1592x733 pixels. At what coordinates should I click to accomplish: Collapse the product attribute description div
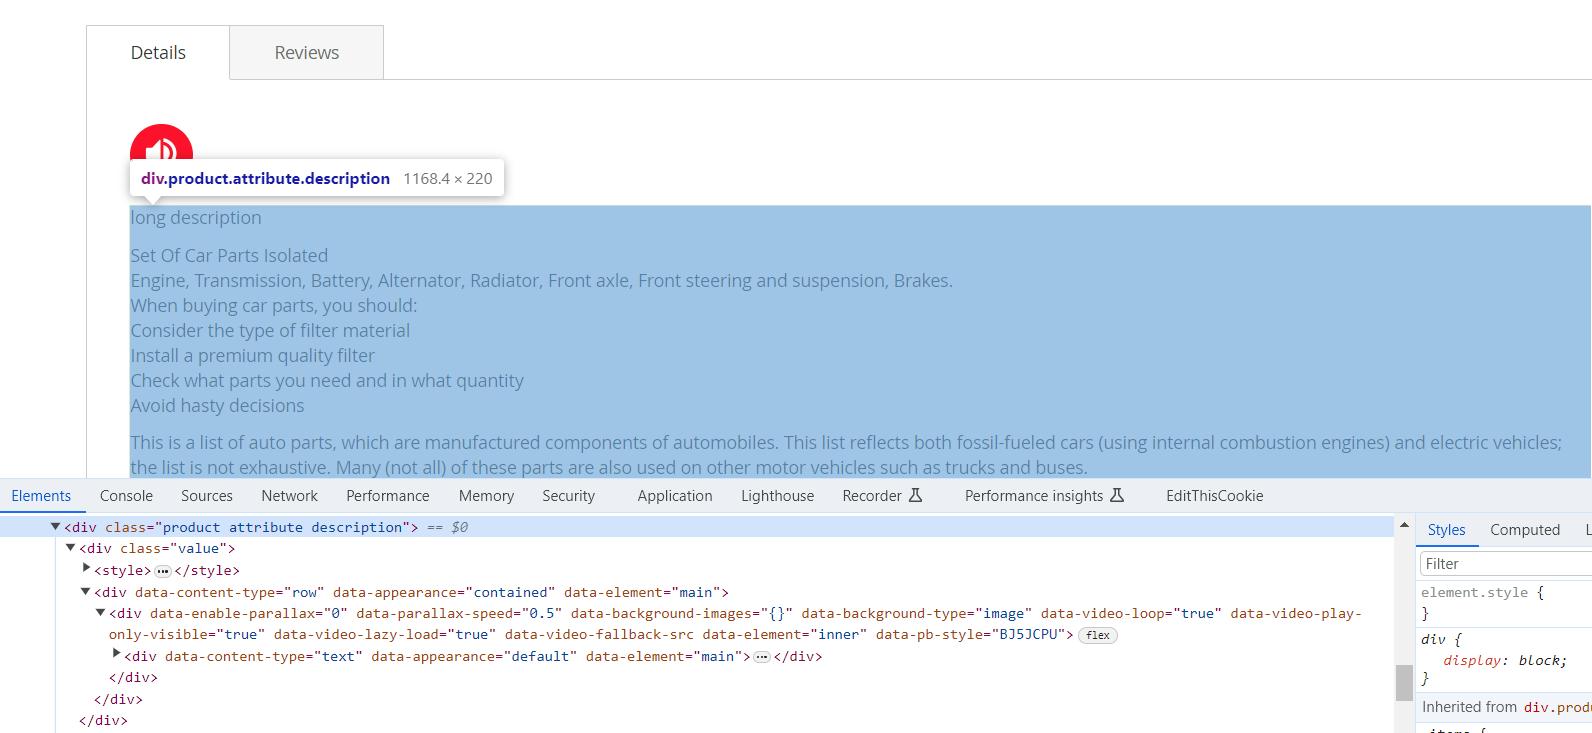coord(56,527)
